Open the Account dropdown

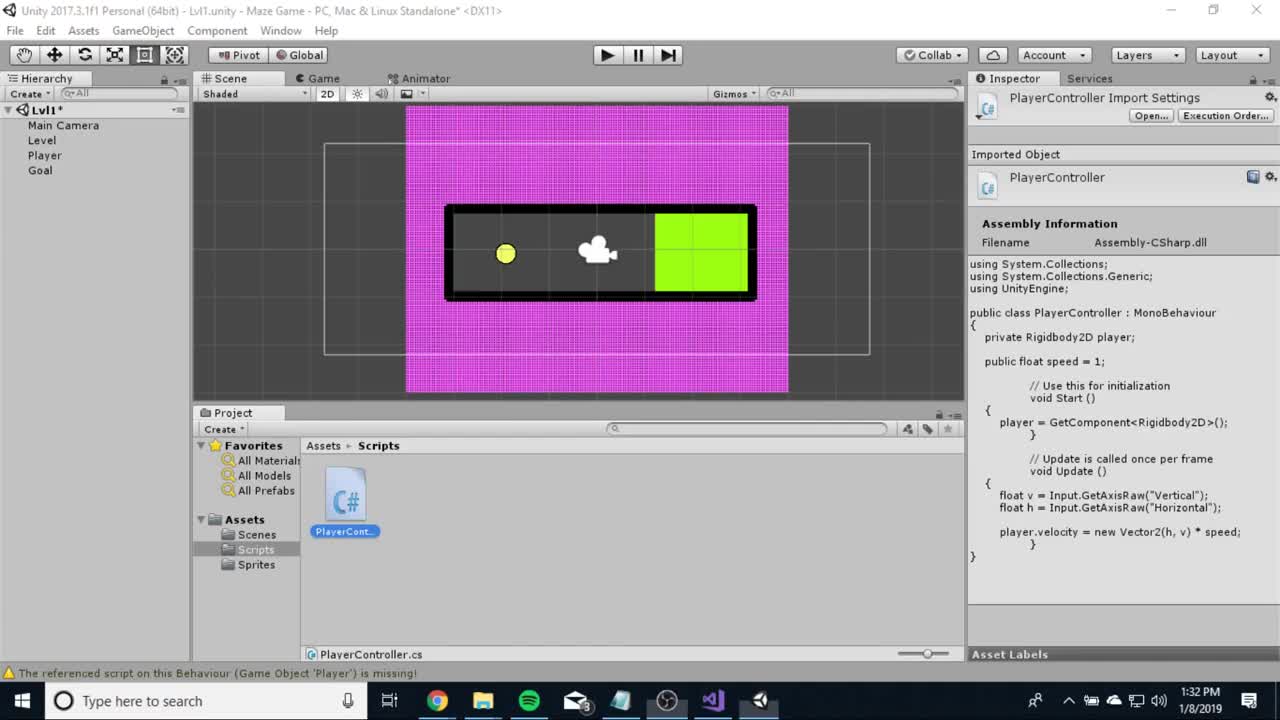click(1053, 55)
